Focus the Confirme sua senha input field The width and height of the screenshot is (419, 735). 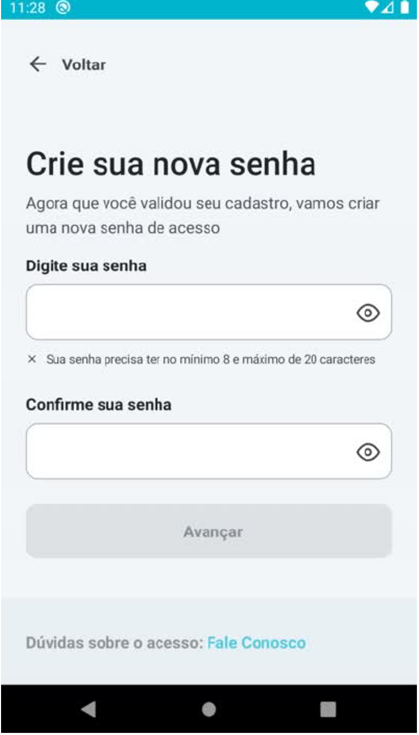[209, 451]
